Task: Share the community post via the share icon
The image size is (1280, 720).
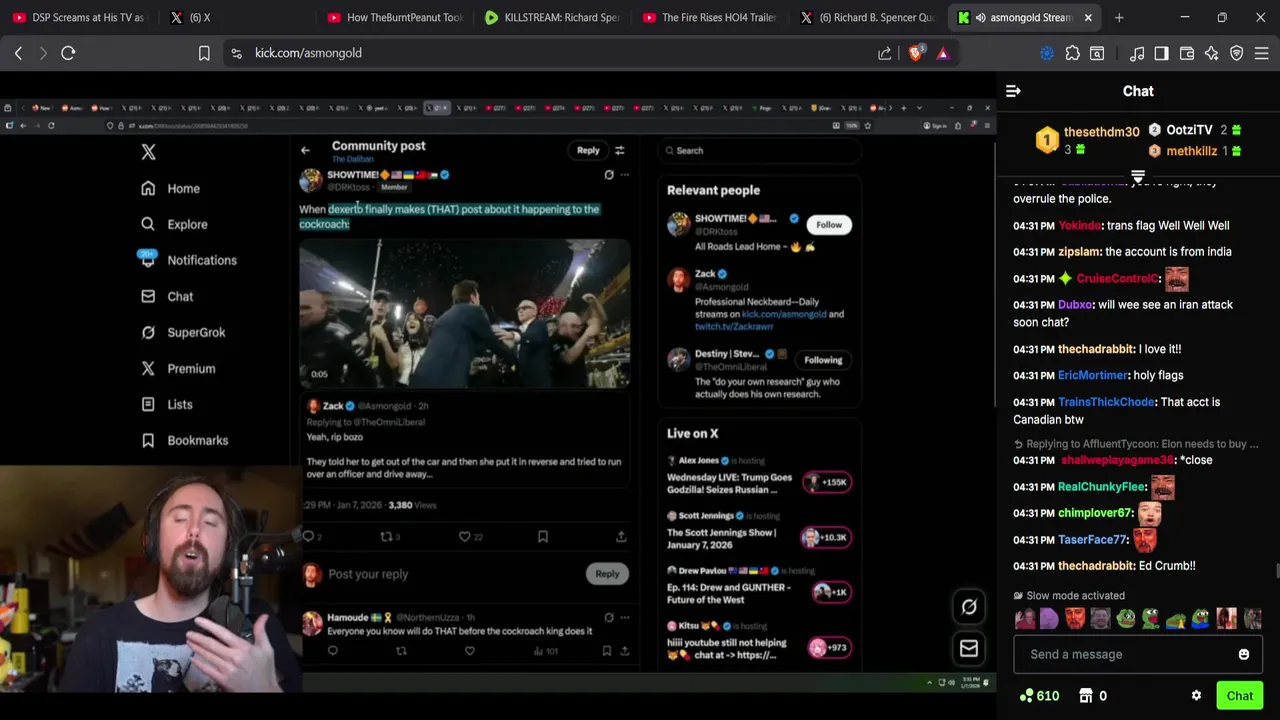Action: (620, 537)
